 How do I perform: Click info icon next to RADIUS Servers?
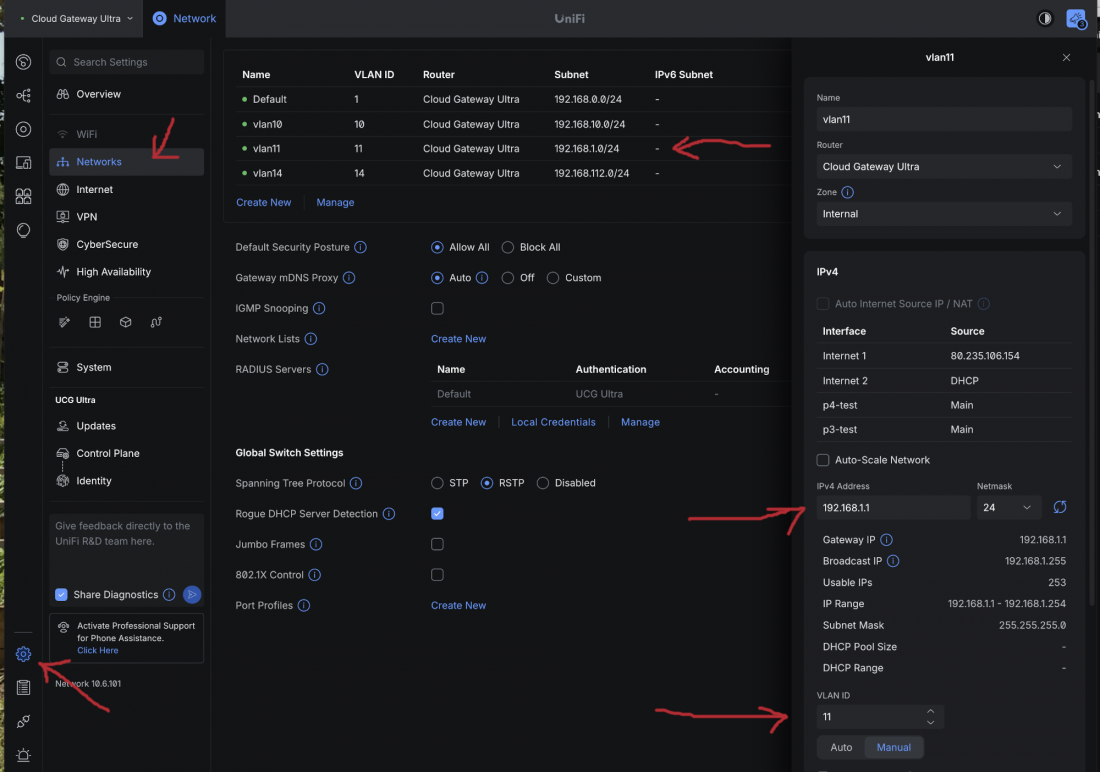322,369
